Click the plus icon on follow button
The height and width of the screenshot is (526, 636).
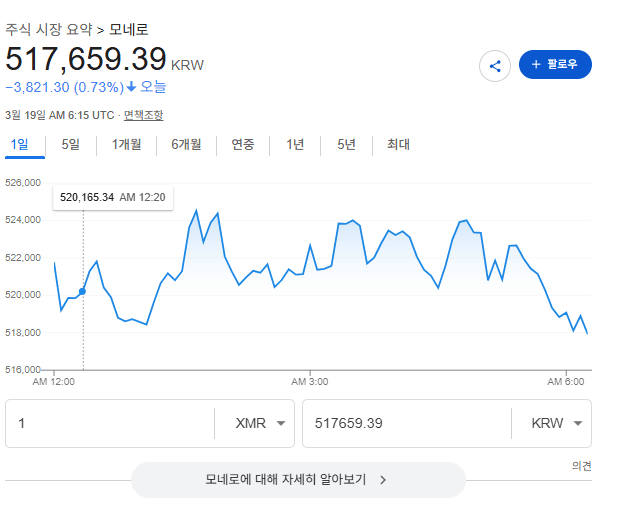(x=536, y=65)
